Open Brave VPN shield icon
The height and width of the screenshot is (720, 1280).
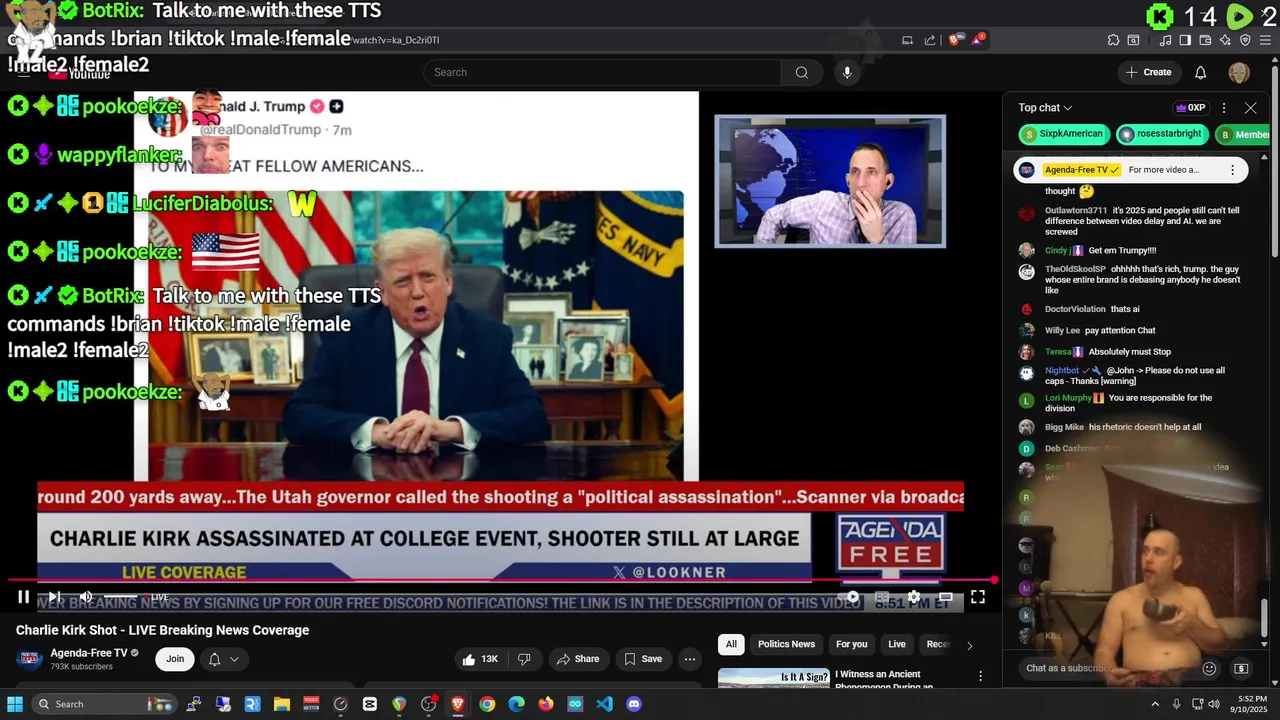pyautogui.click(x=1245, y=40)
